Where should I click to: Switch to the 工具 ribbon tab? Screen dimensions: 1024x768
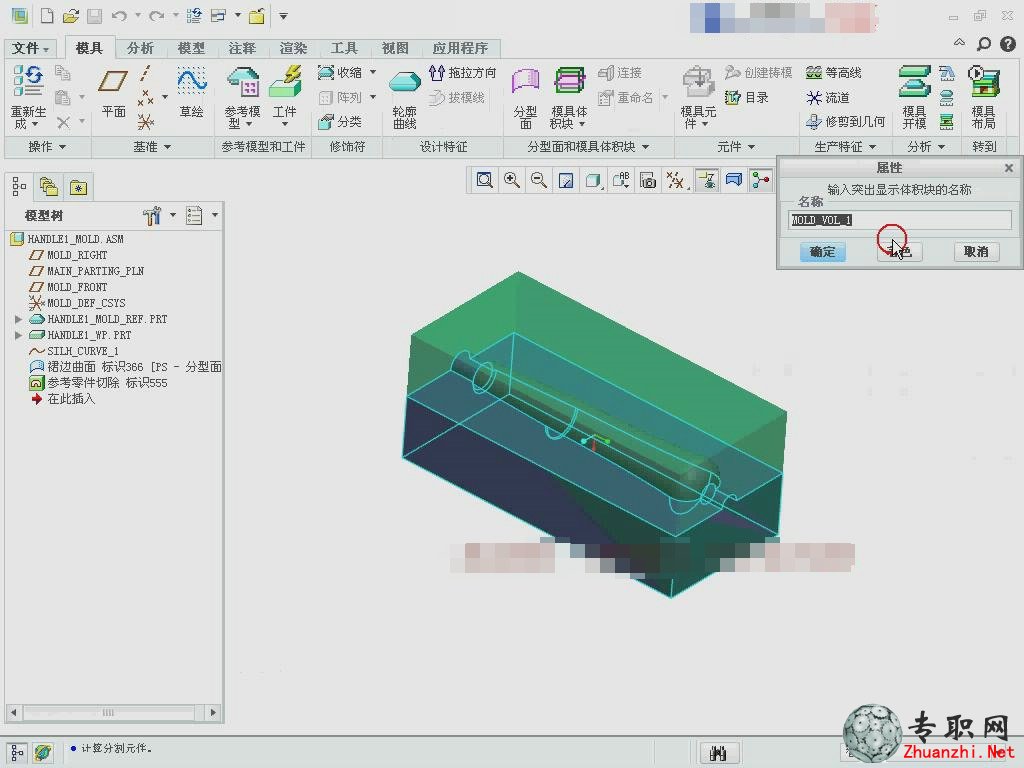tap(344, 48)
